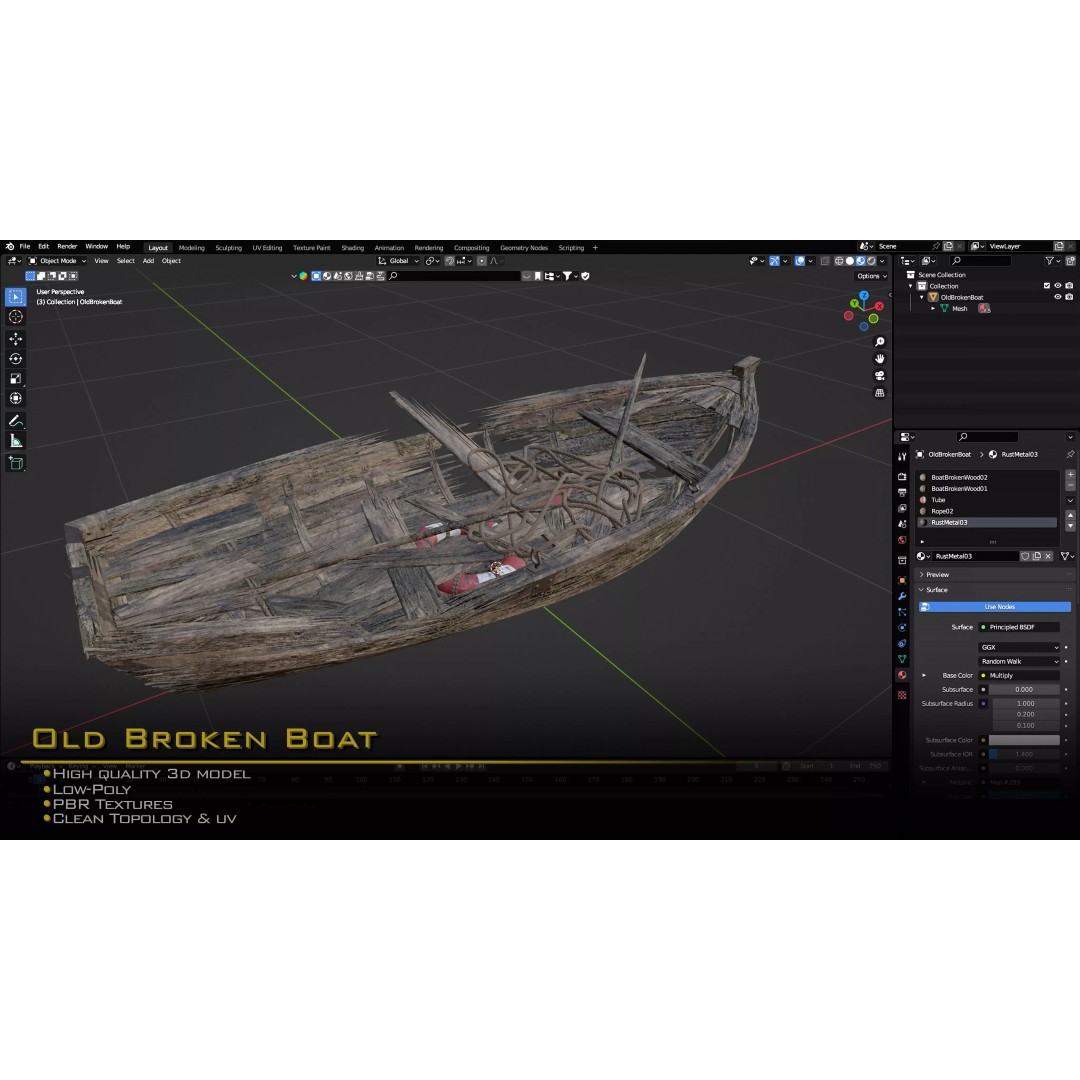Image resolution: width=1080 pixels, height=1080 pixels.
Task: Open the Modifiers wrench tab
Action: [902, 596]
